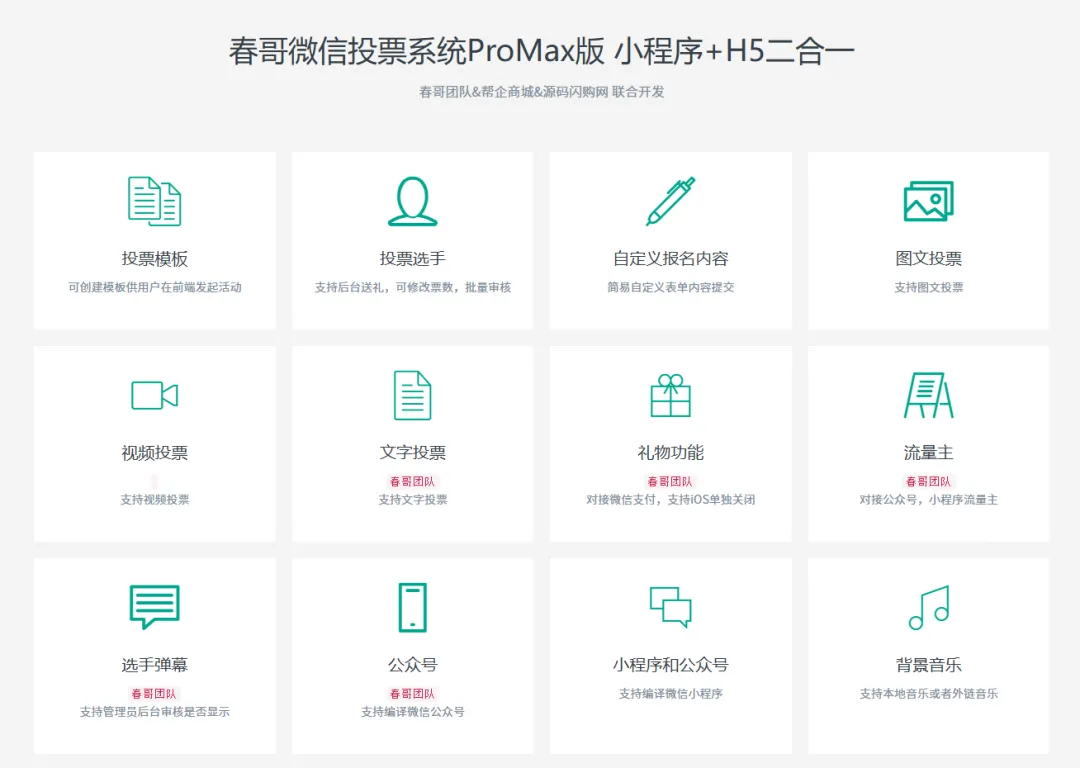Click the document icon above 文字投票
Image resolution: width=1080 pixels, height=768 pixels.
[x=413, y=395]
